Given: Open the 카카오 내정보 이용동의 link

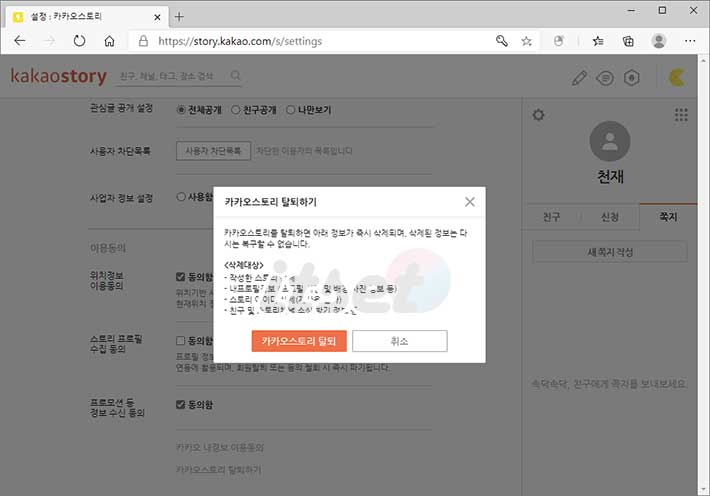Looking at the screenshot, I should (220, 448).
